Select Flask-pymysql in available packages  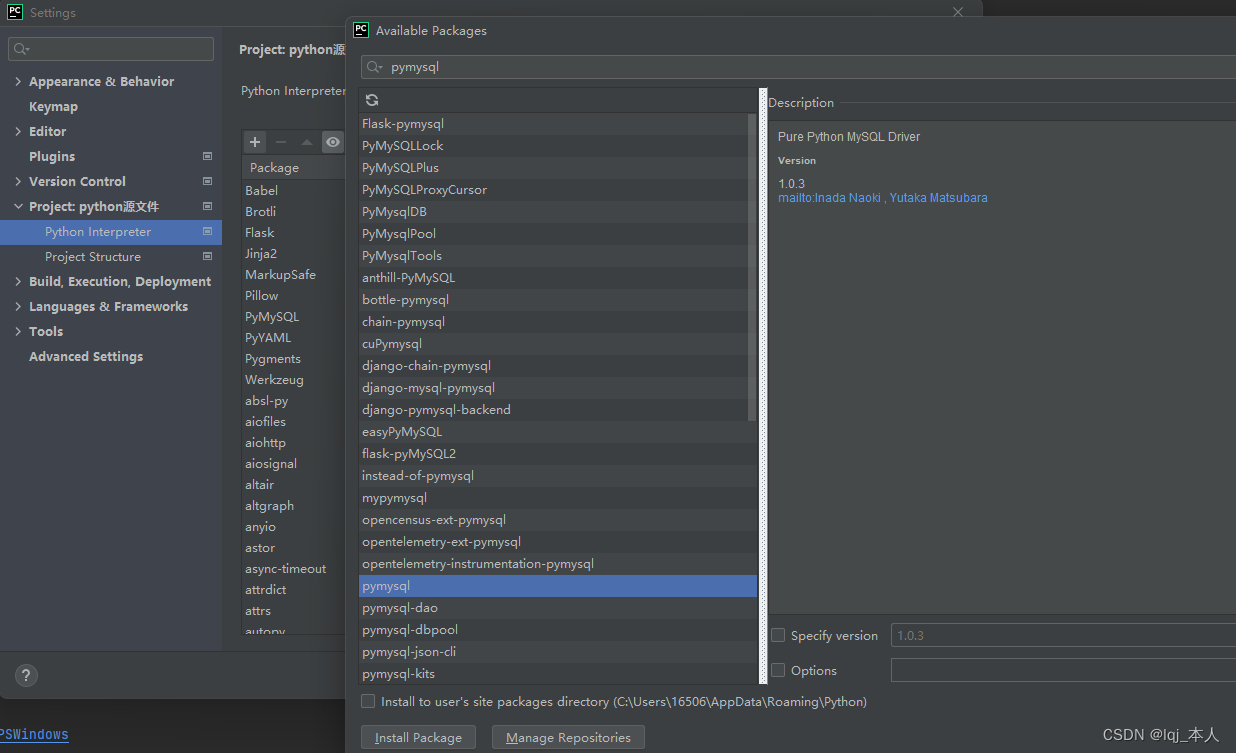(x=553, y=124)
